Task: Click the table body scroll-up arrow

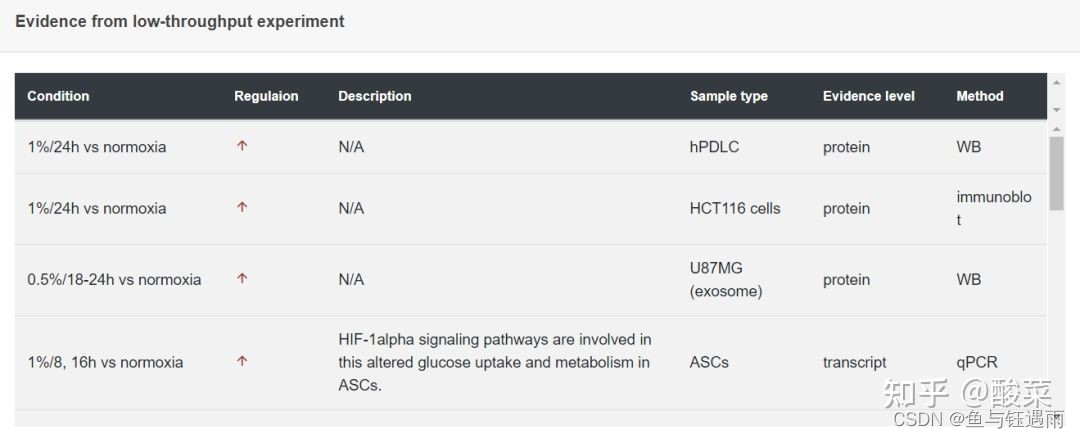Action: pyautogui.click(x=1056, y=129)
